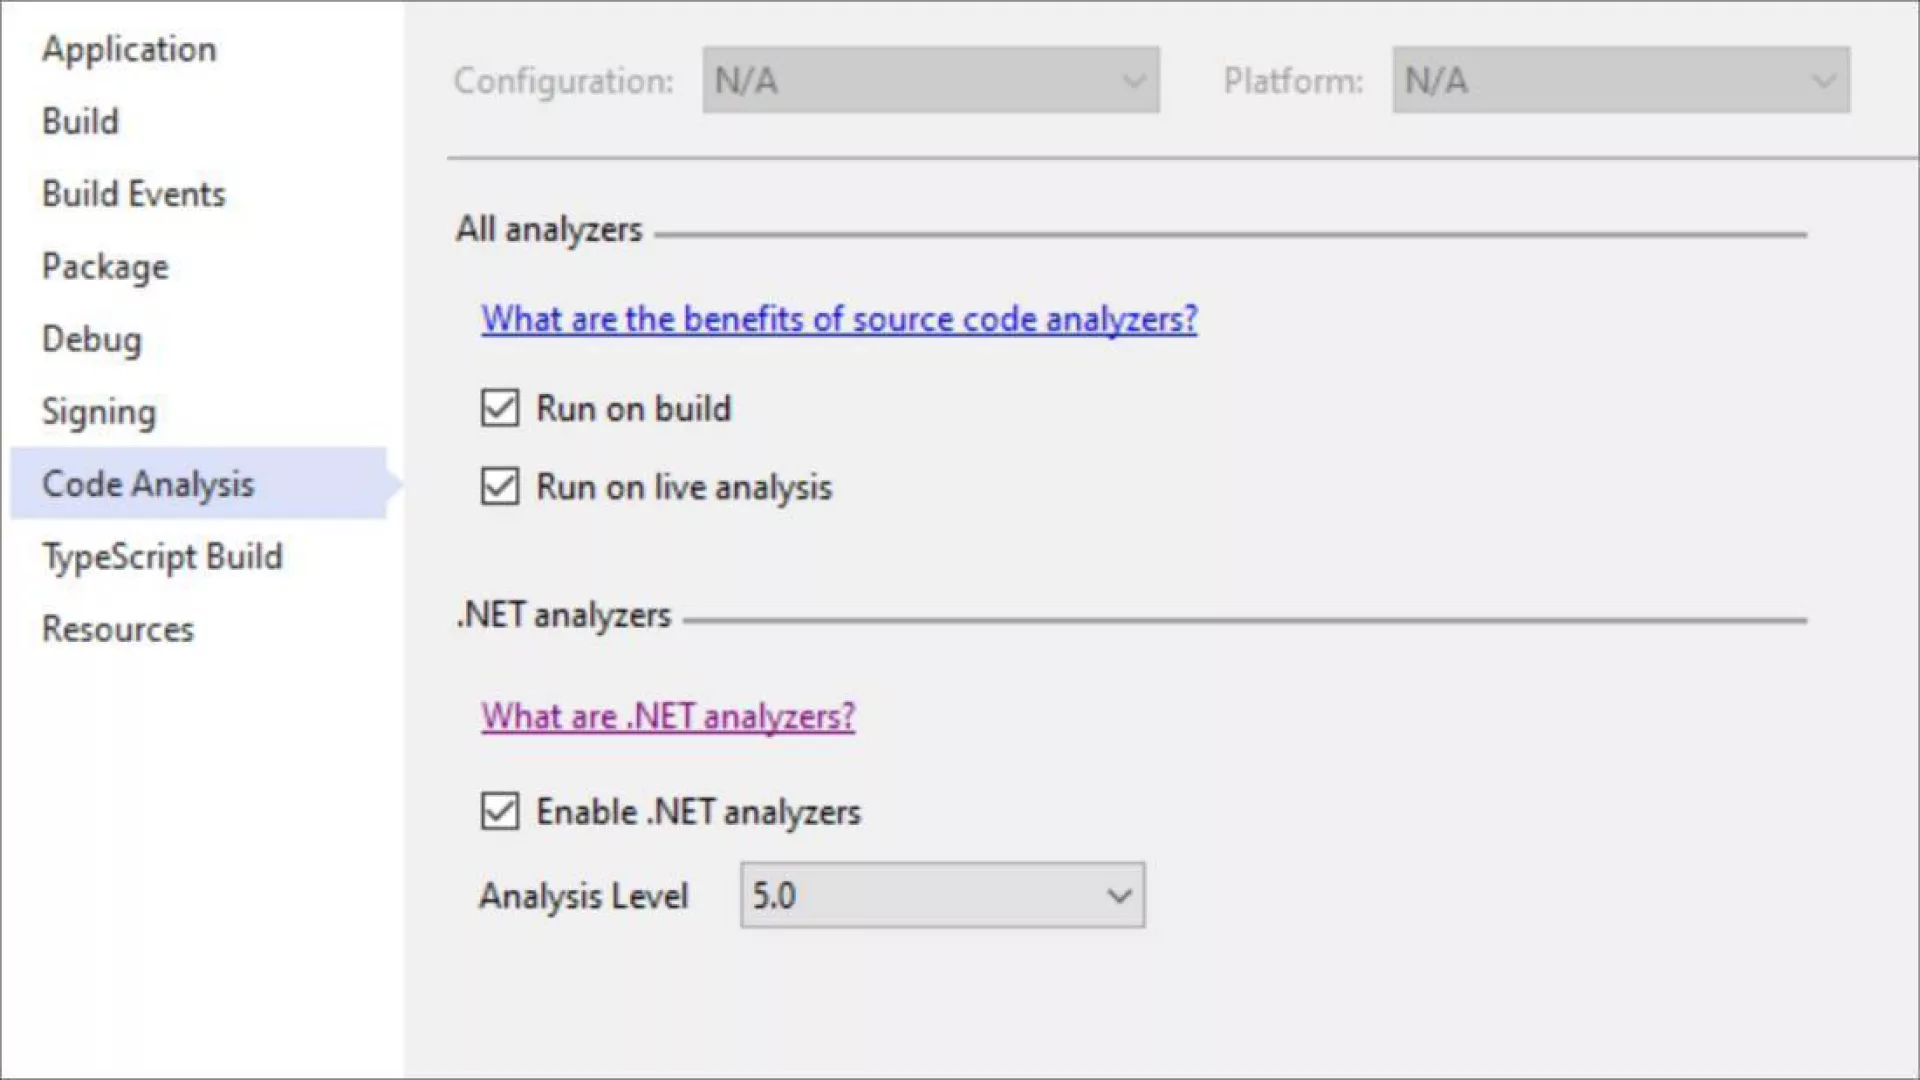Switch to the Build tab
This screenshot has height=1080, width=1920.
click(x=80, y=121)
